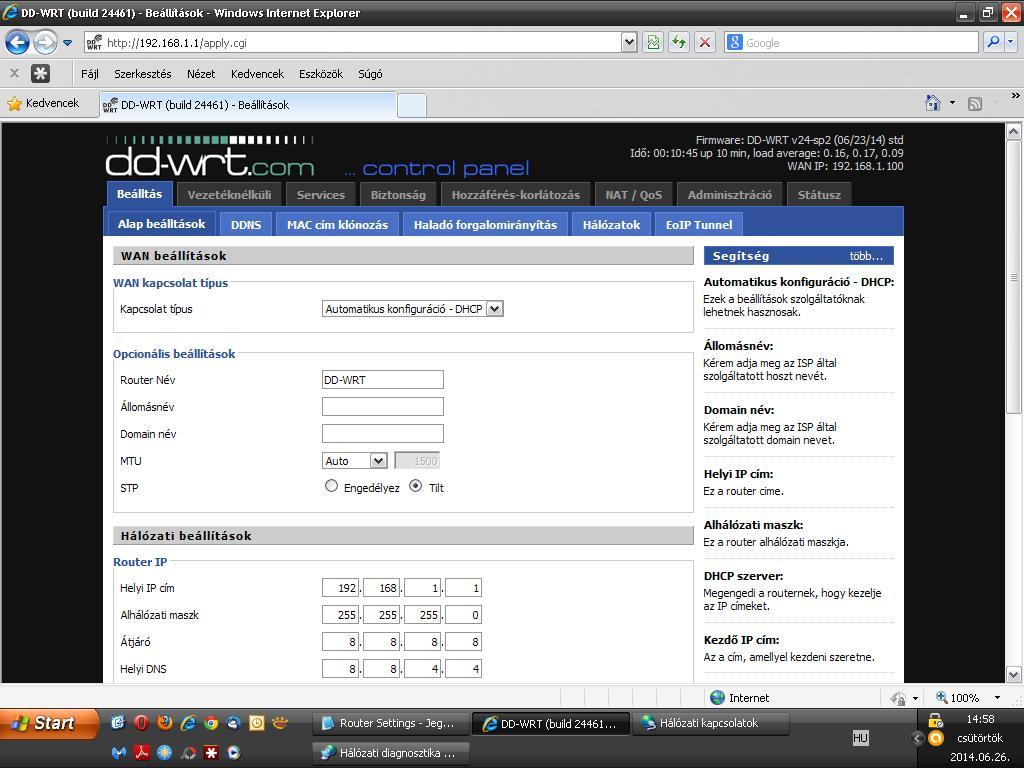Viewport: 1024px width, 768px height.
Task: Open the Hálózatok sub-tab
Action: pos(611,225)
